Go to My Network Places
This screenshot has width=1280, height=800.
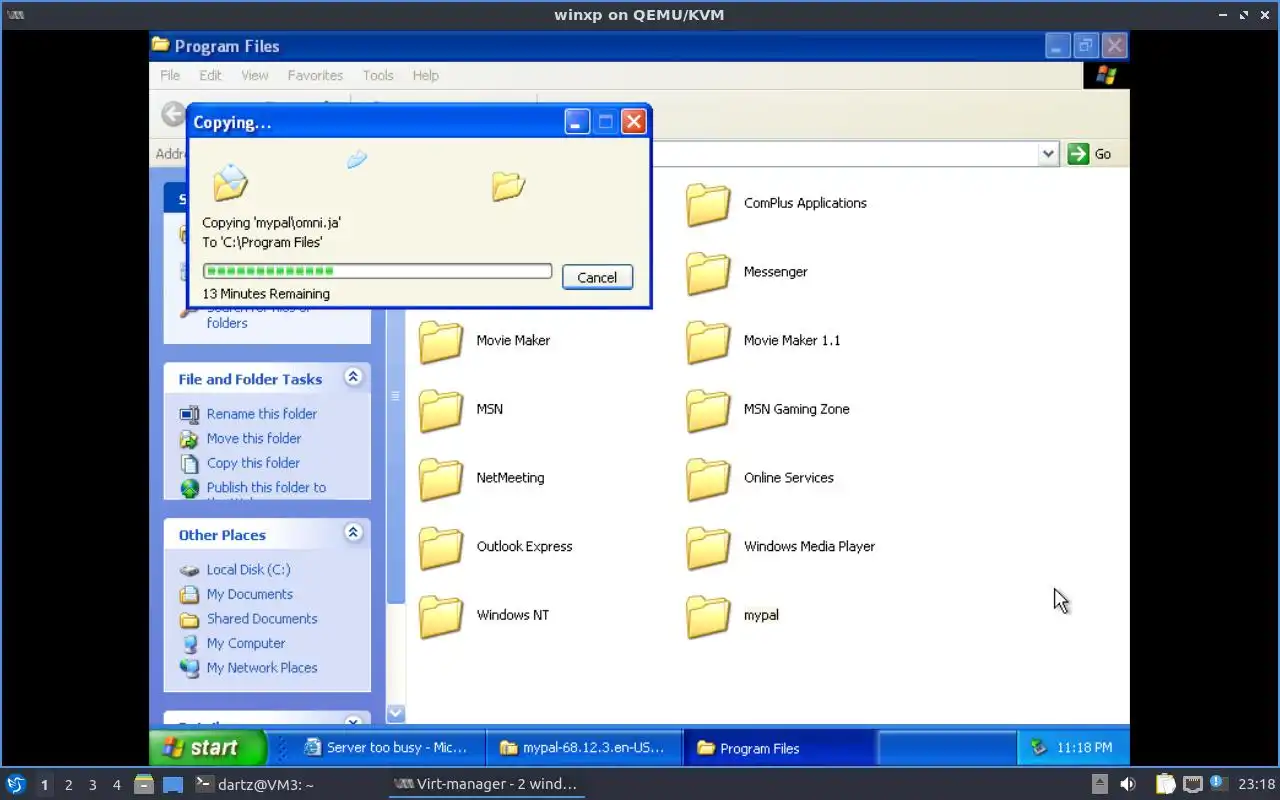(262, 668)
